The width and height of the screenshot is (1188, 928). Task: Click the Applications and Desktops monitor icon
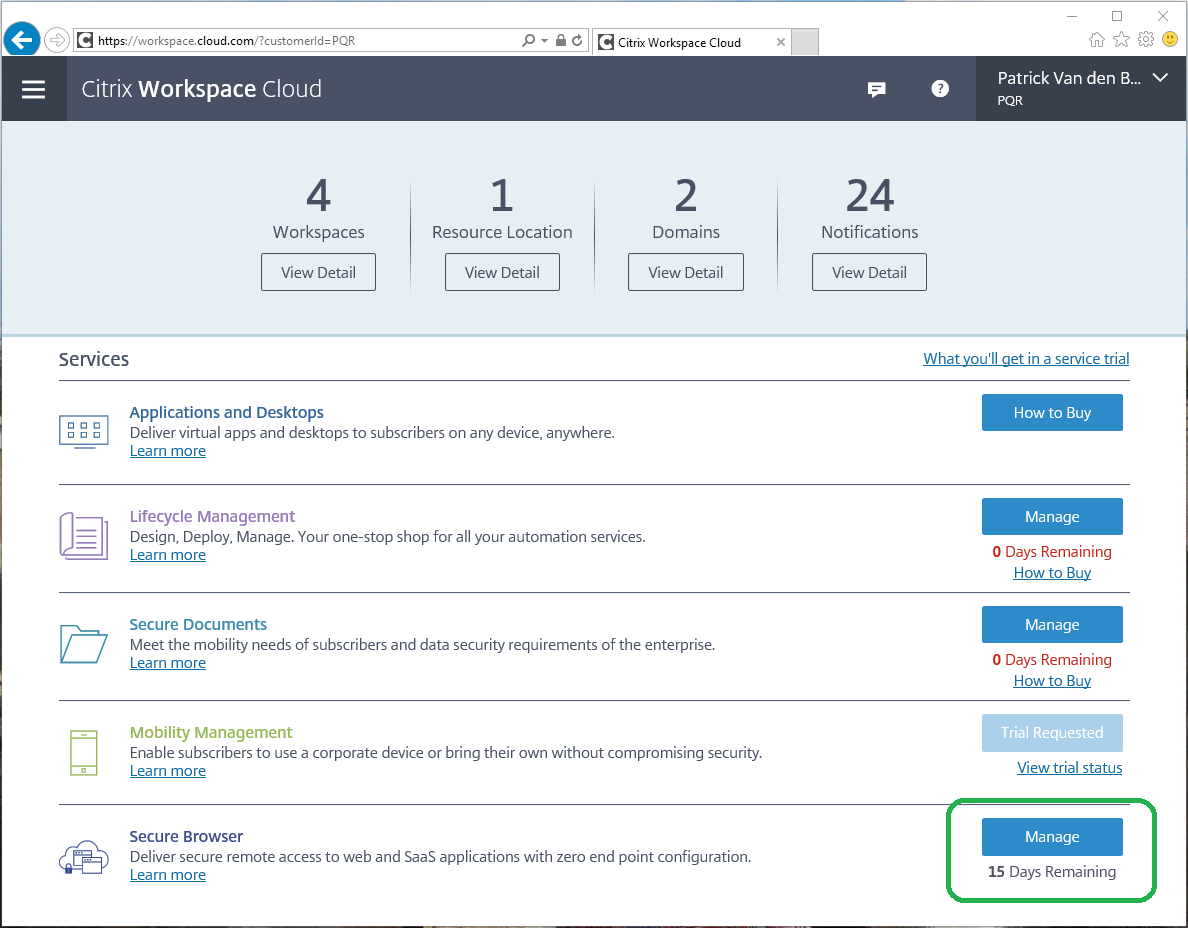point(83,431)
